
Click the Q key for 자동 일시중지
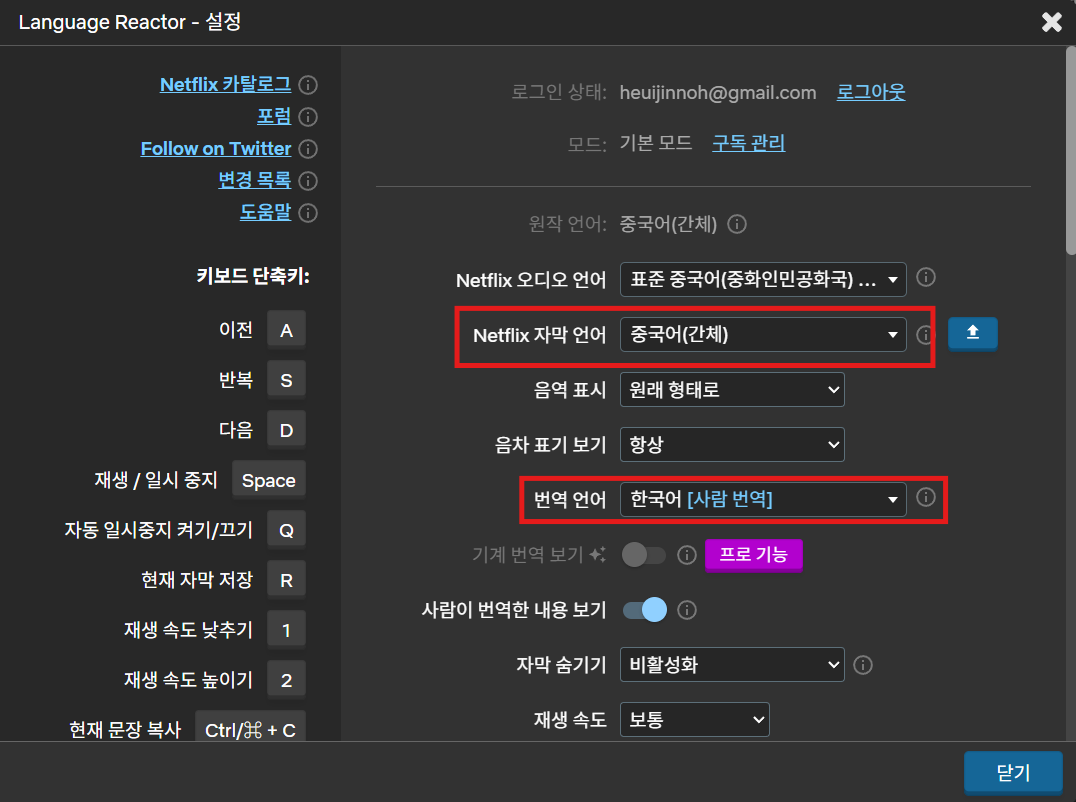coord(286,530)
